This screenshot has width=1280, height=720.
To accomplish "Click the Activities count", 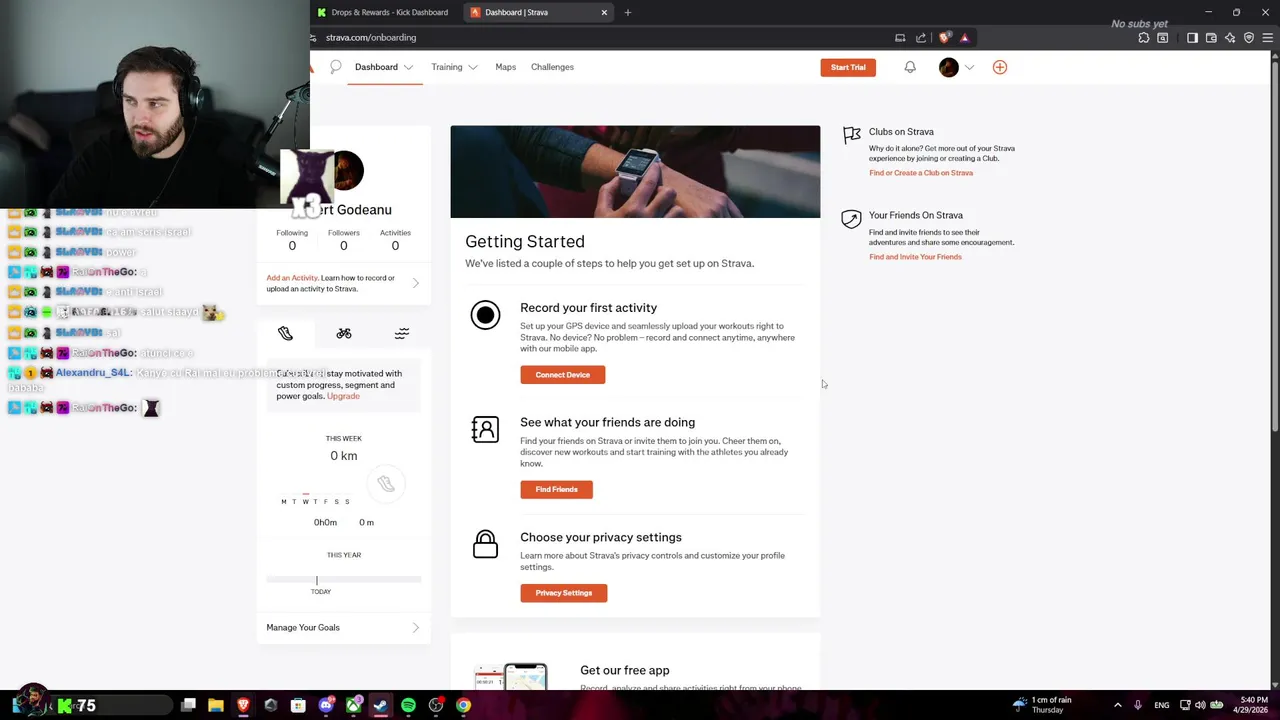I will pyautogui.click(x=395, y=246).
